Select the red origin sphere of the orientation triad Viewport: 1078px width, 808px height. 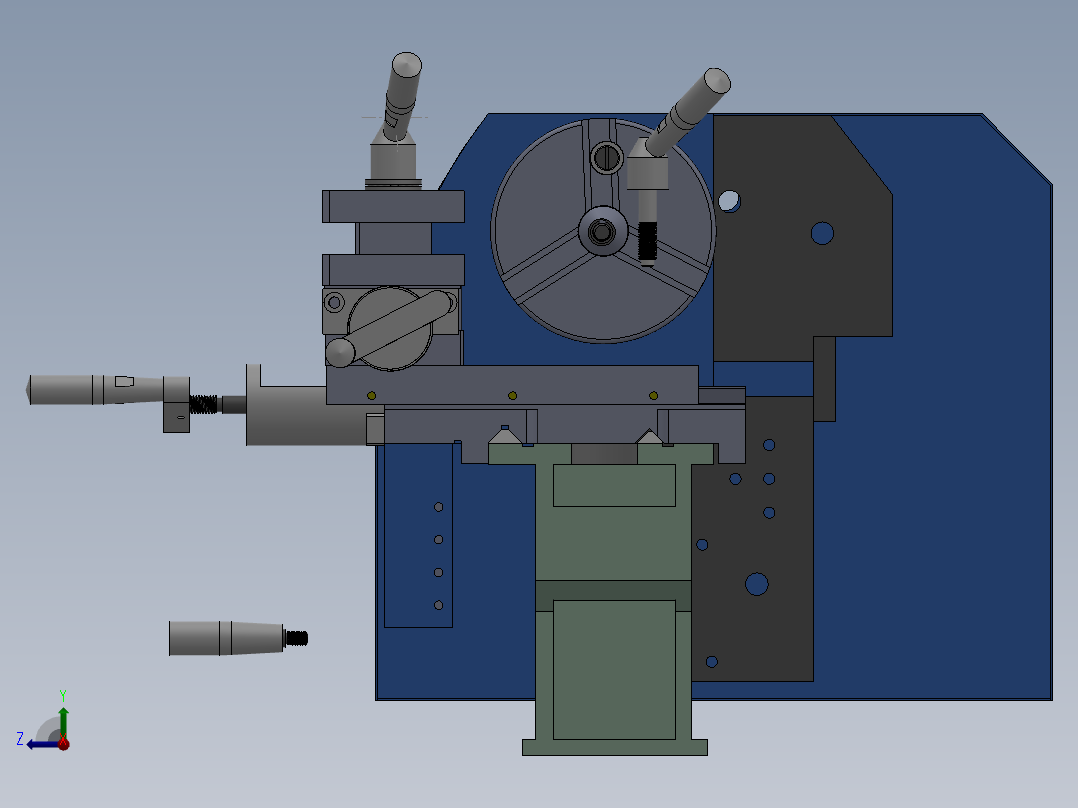[63, 745]
